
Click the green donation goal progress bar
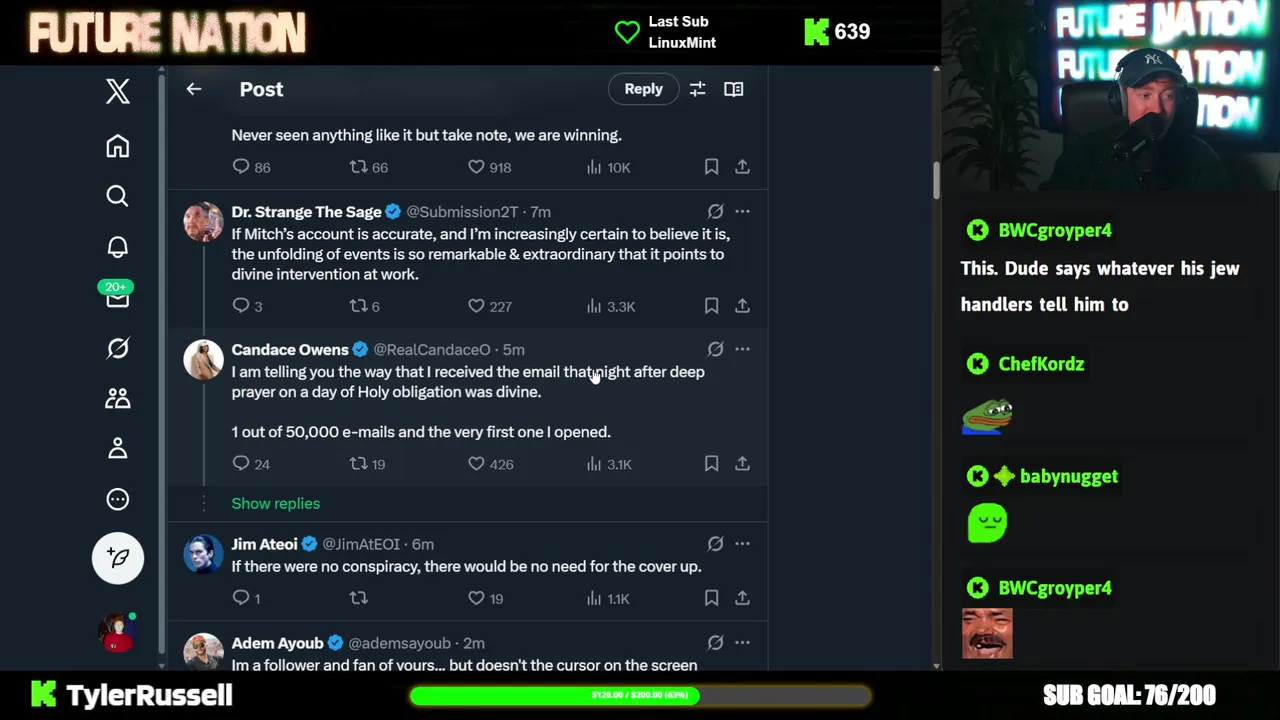640,695
